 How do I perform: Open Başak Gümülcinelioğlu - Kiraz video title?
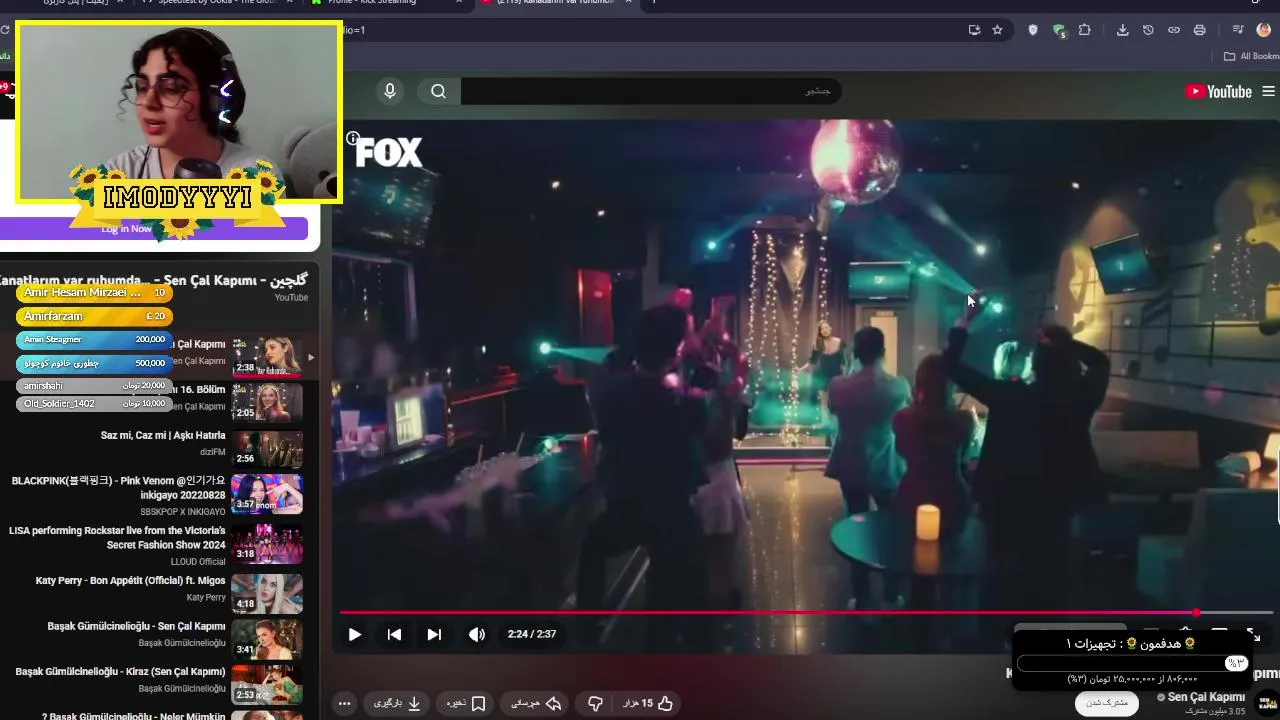click(121, 672)
